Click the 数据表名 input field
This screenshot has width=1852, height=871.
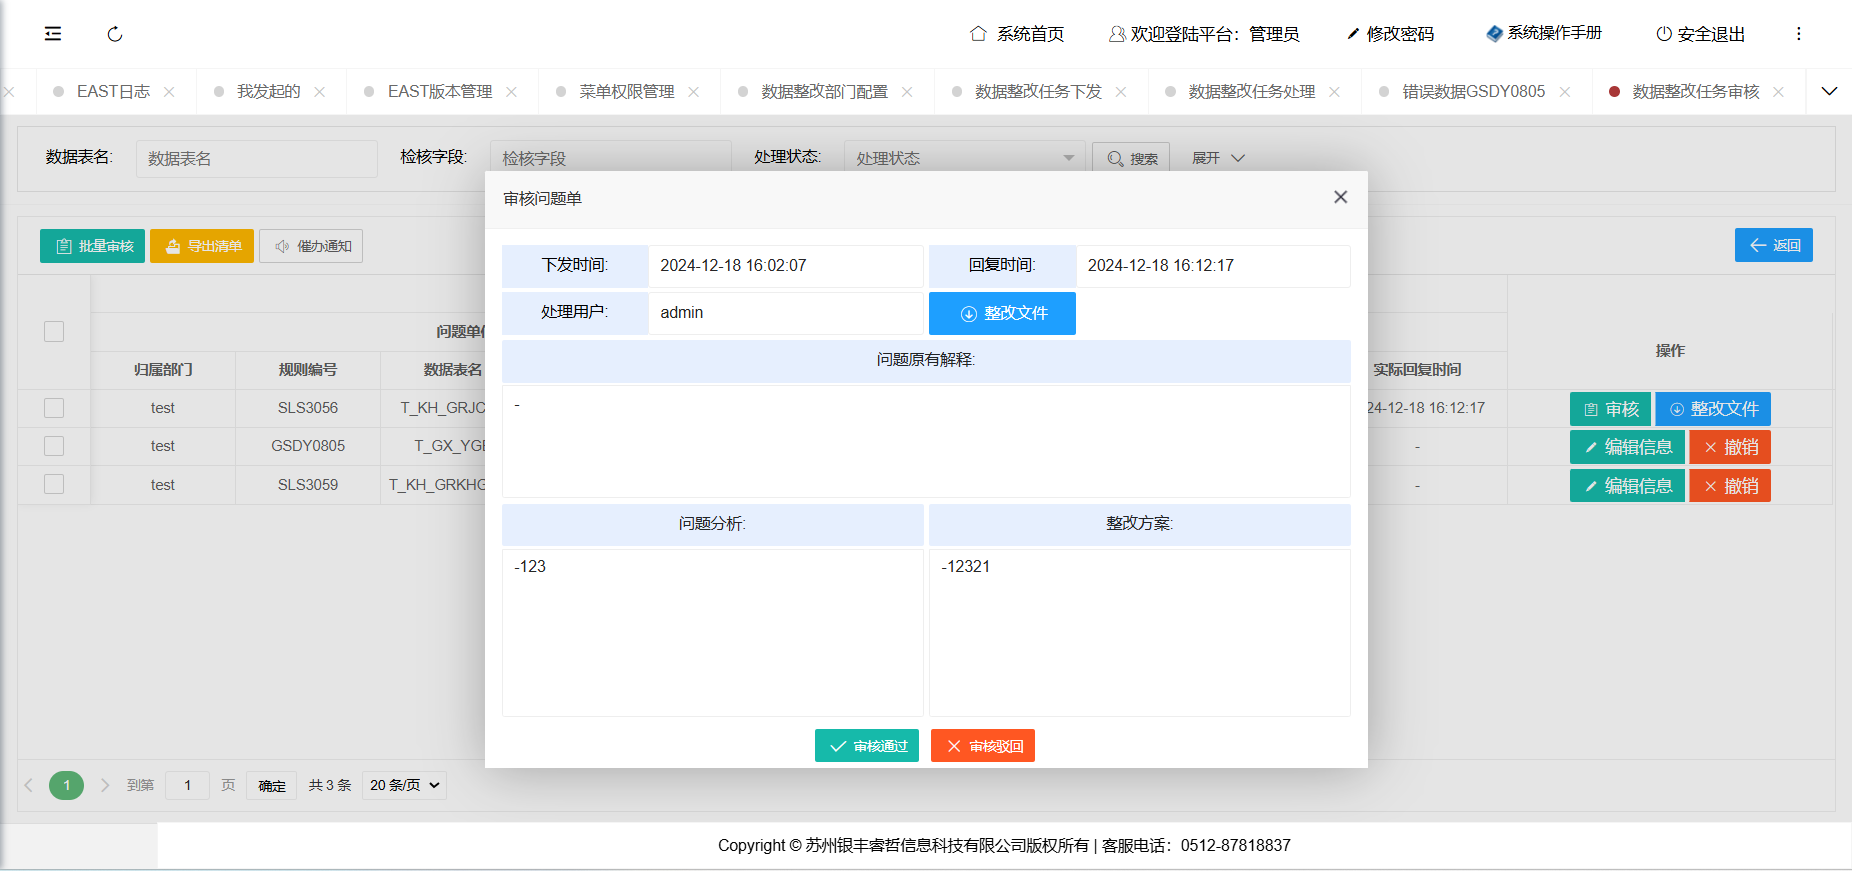tap(256, 158)
